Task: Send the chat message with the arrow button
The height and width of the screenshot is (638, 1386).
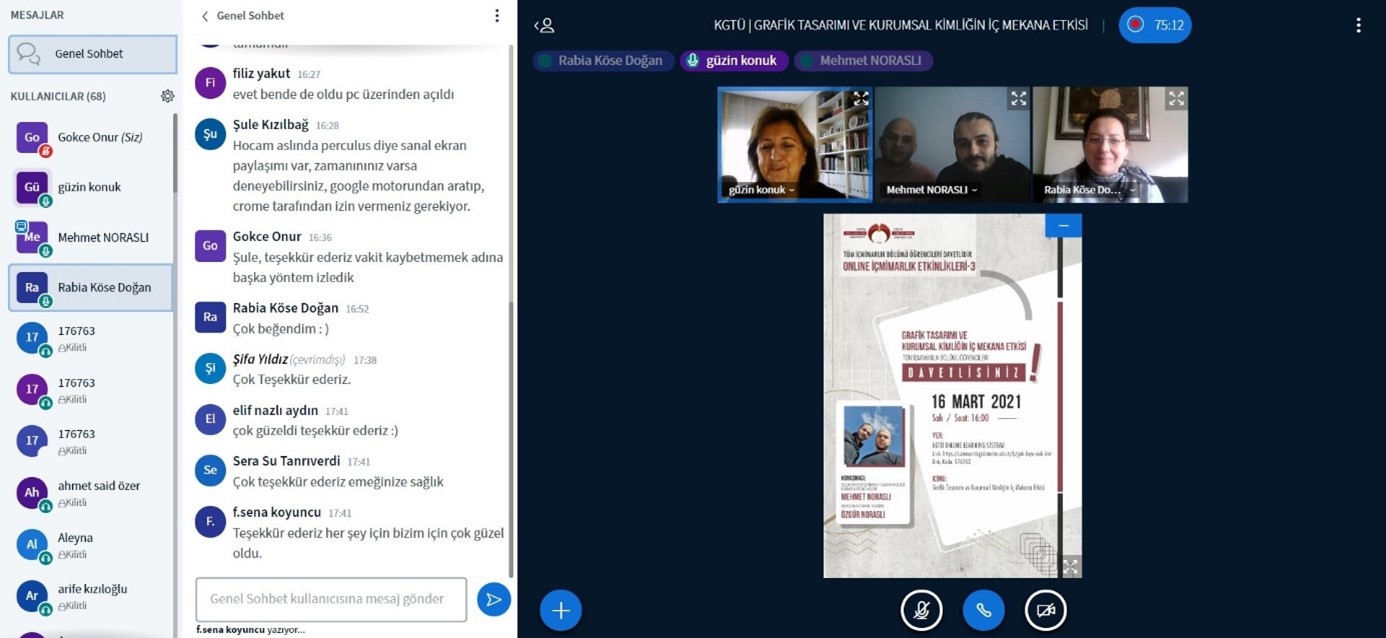Action: point(494,599)
